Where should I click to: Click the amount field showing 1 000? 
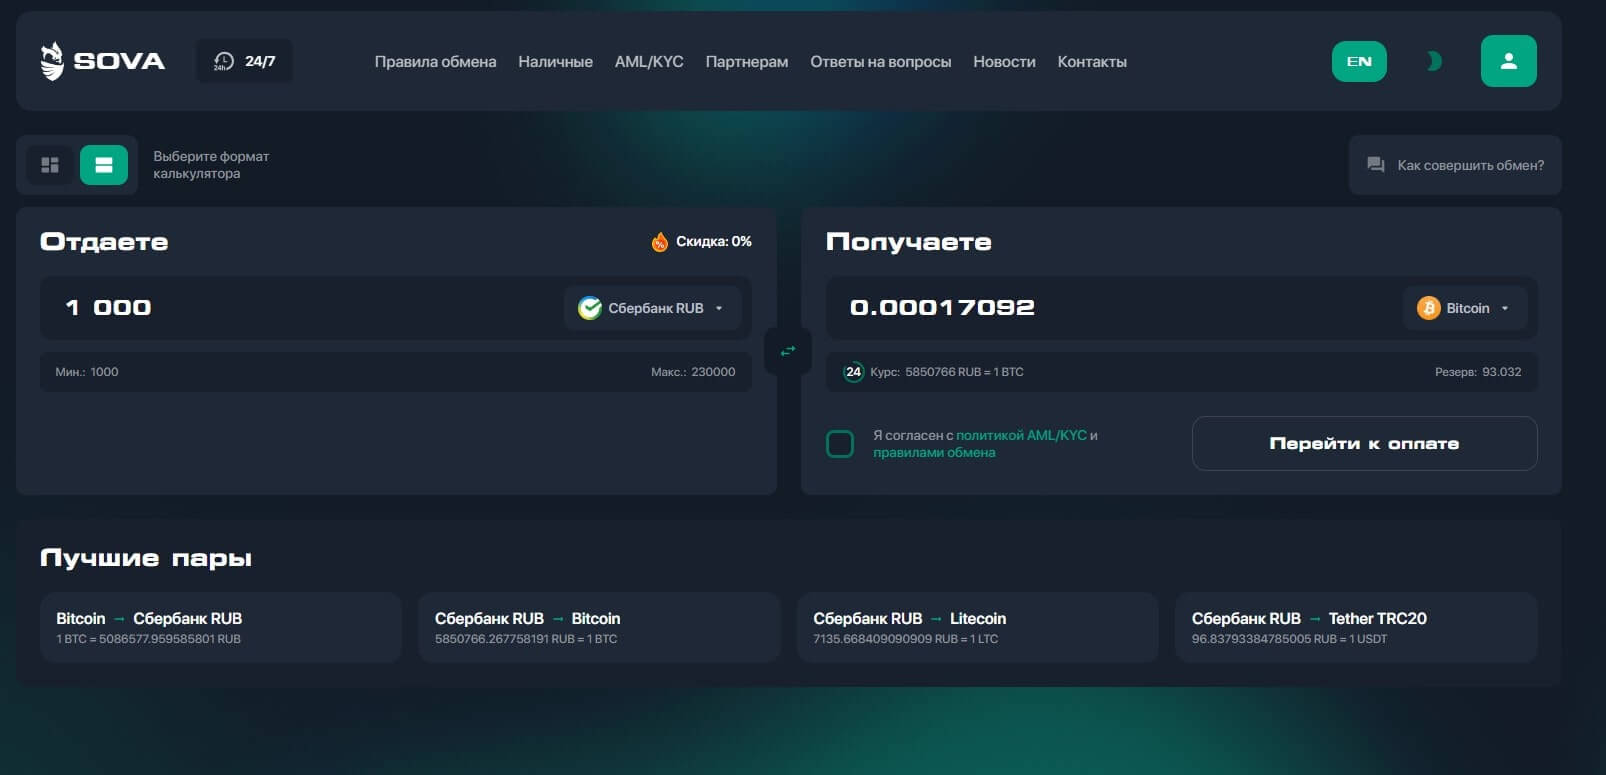(300, 308)
